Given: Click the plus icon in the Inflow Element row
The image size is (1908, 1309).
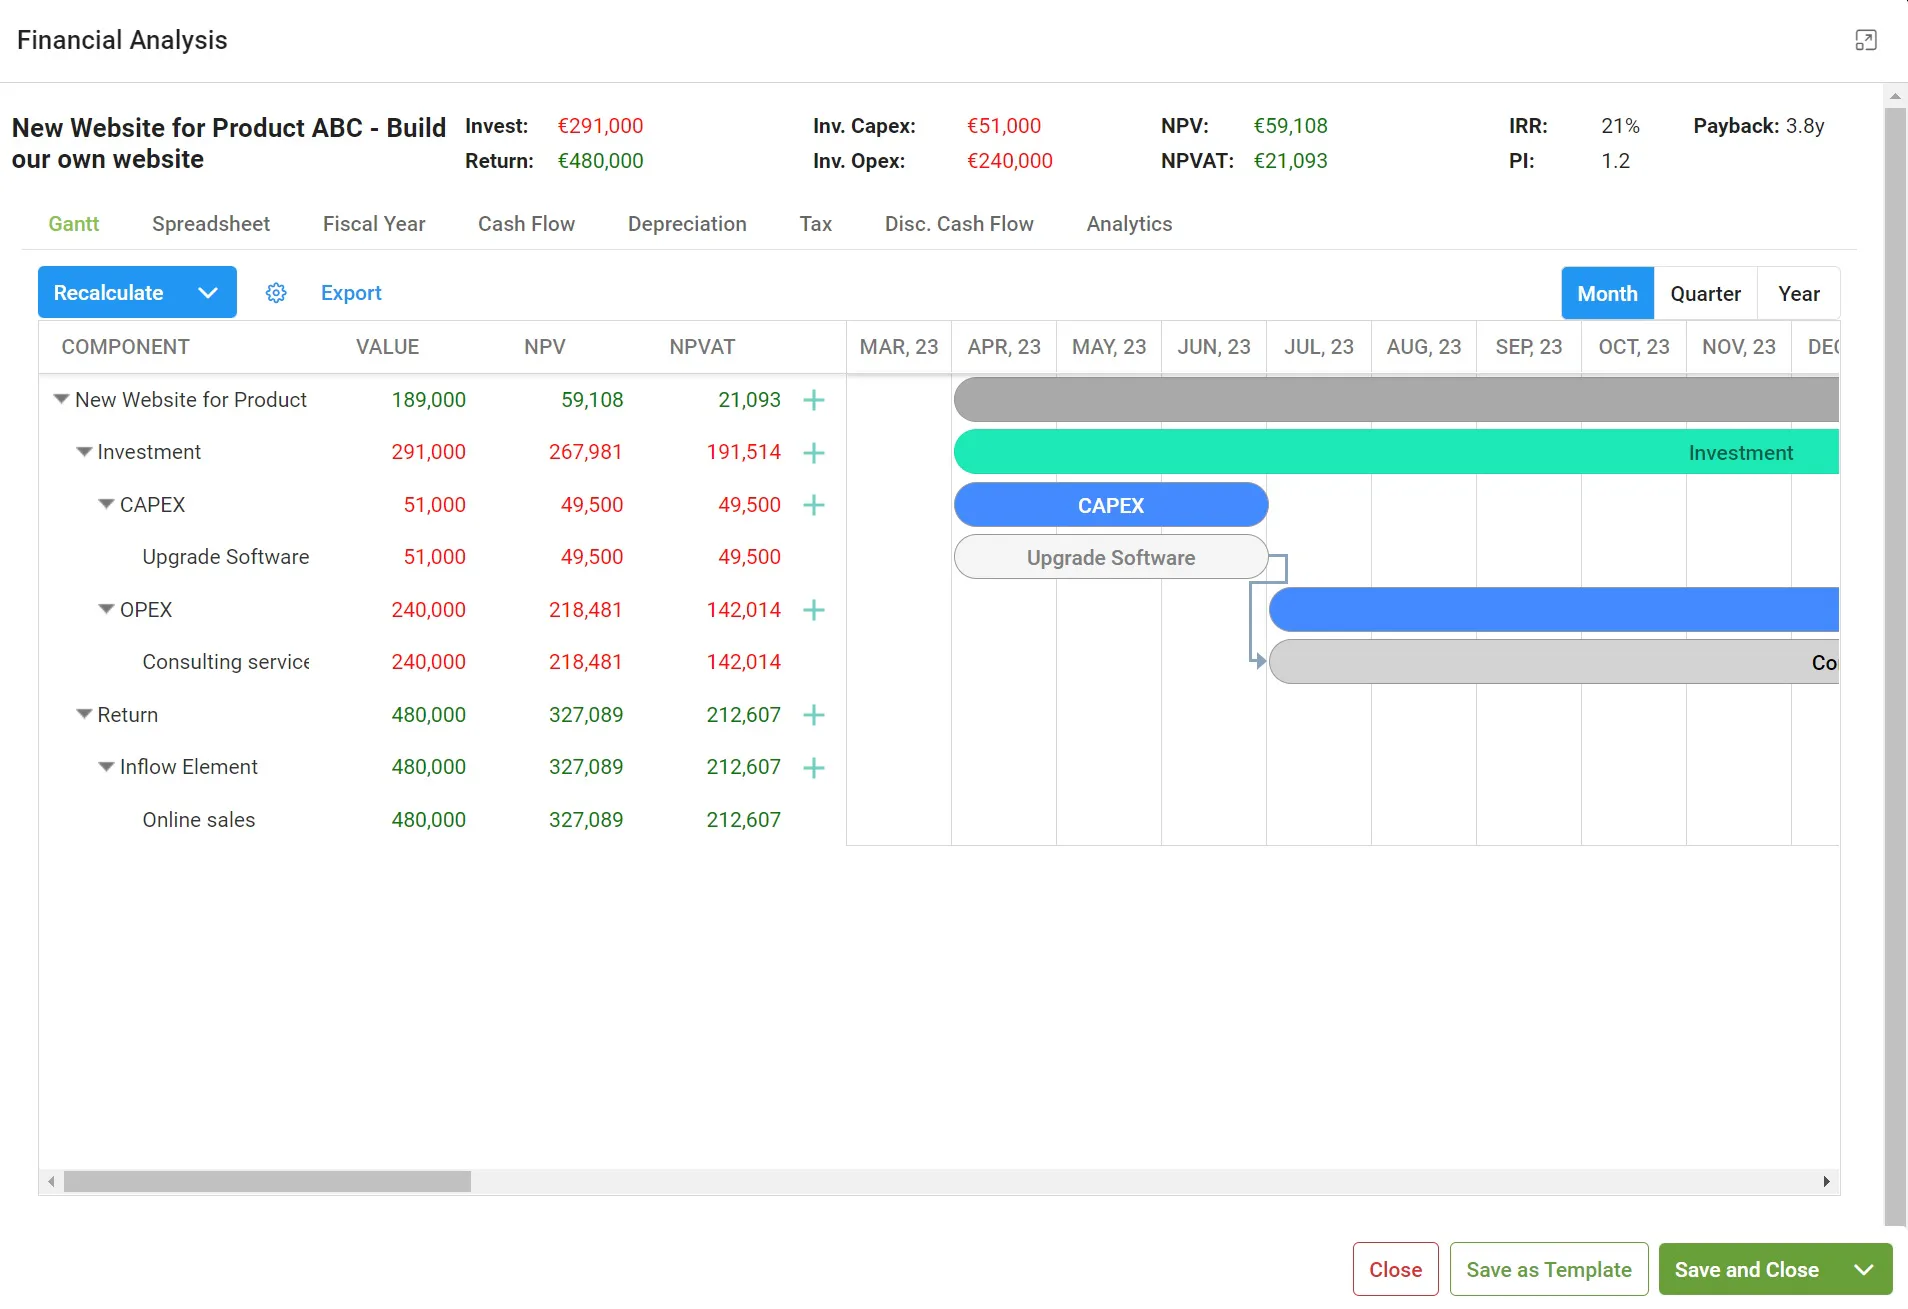Looking at the screenshot, I should click(x=814, y=768).
